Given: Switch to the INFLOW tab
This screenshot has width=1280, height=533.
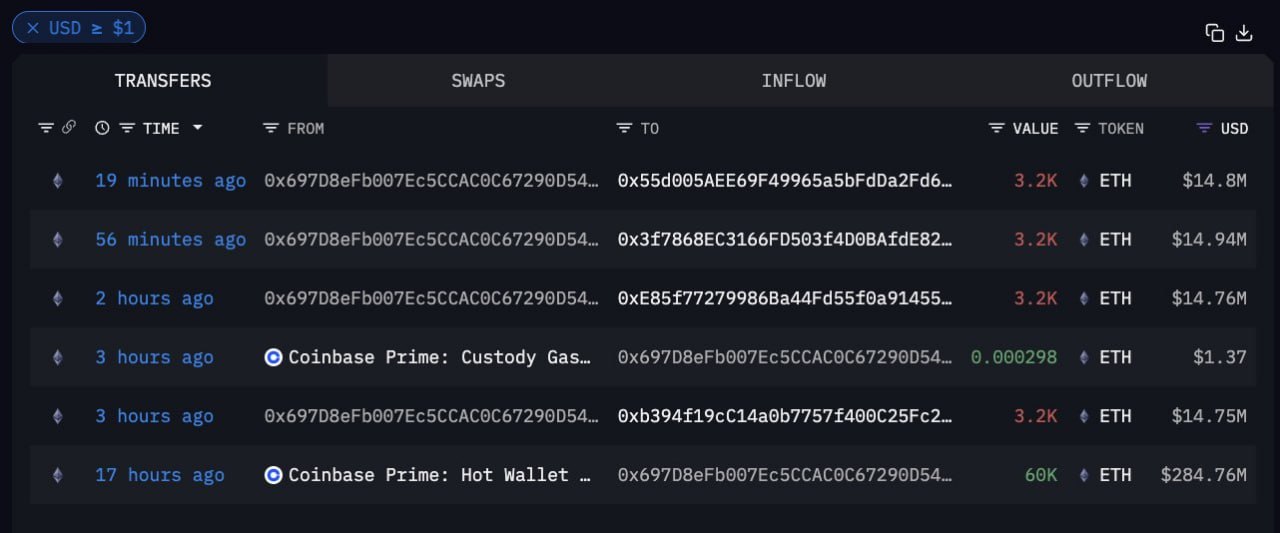Looking at the screenshot, I should [x=794, y=81].
